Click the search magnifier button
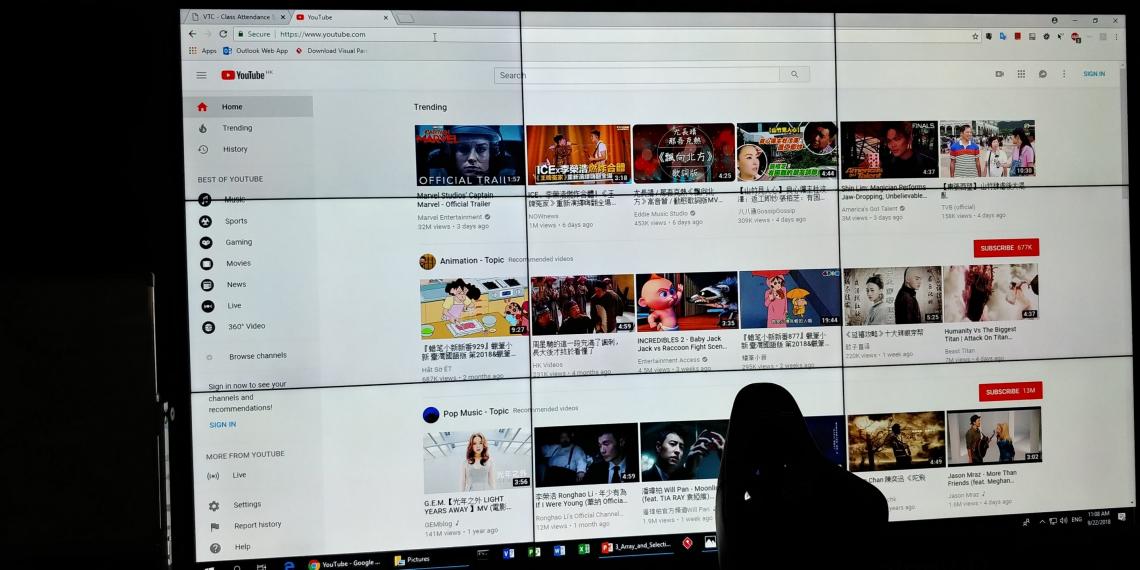1140x570 pixels. tap(794, 74)
